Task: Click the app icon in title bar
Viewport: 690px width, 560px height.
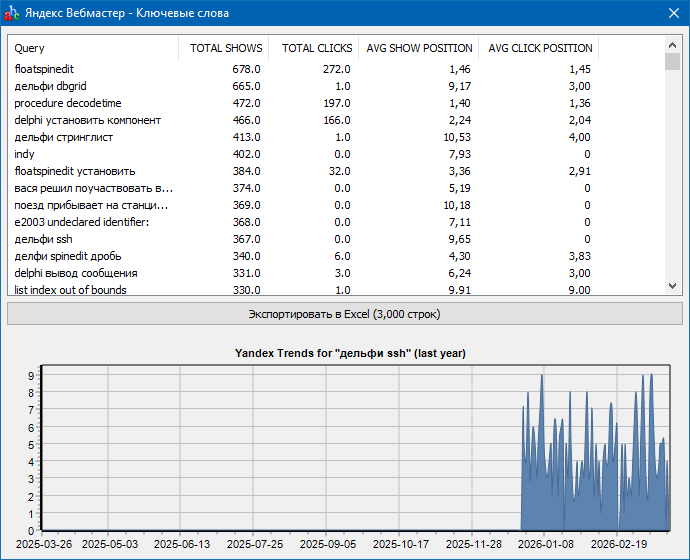Action: (13, 13)
